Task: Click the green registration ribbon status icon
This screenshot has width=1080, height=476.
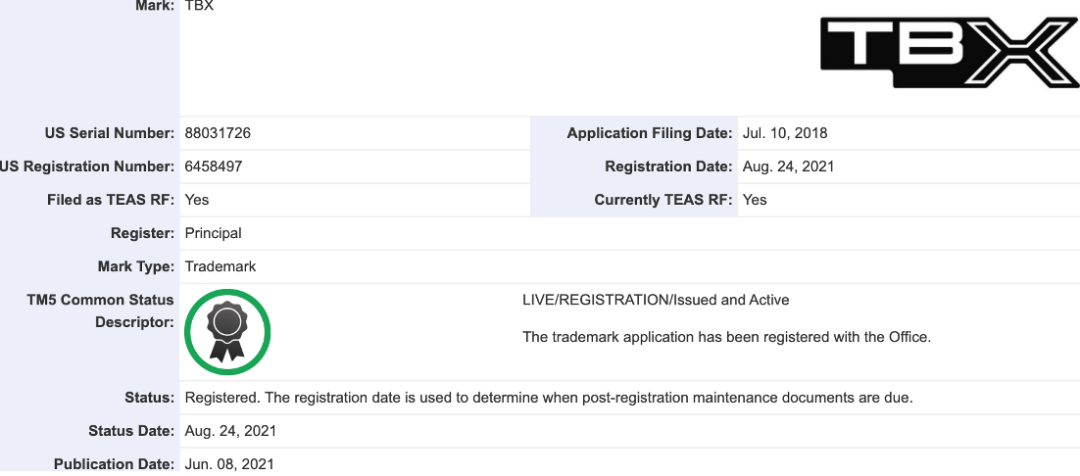Action: tap(227, 332)
